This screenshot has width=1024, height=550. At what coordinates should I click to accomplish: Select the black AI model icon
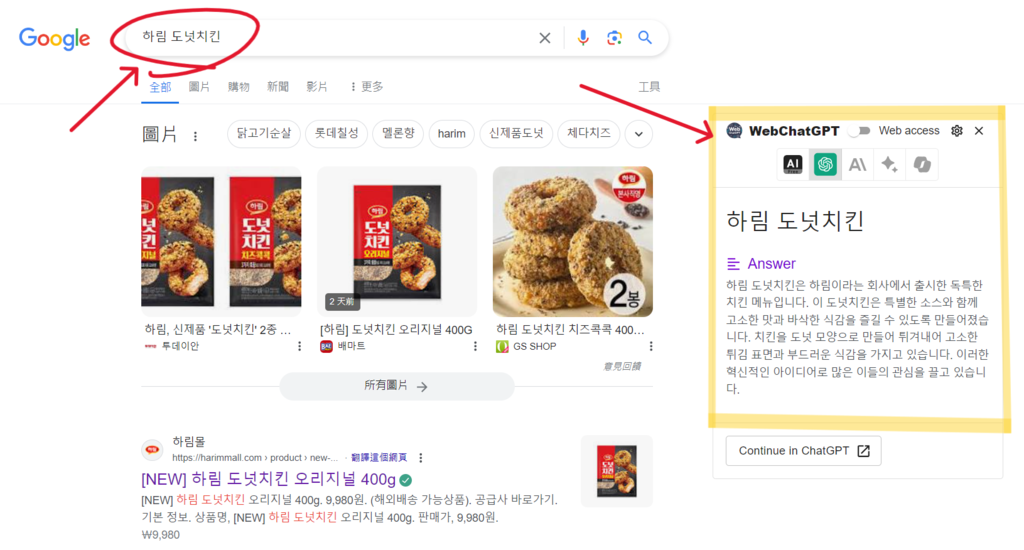[793, 164]
